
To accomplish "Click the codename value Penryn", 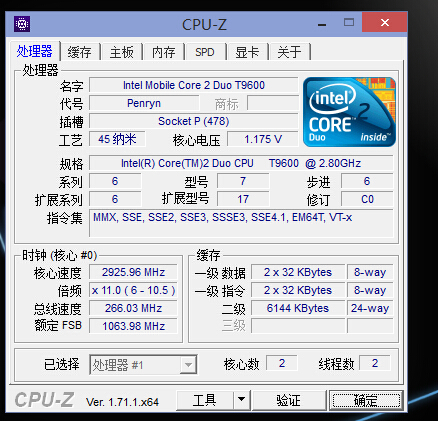I will pyautogui.click(x=144, y=103).
